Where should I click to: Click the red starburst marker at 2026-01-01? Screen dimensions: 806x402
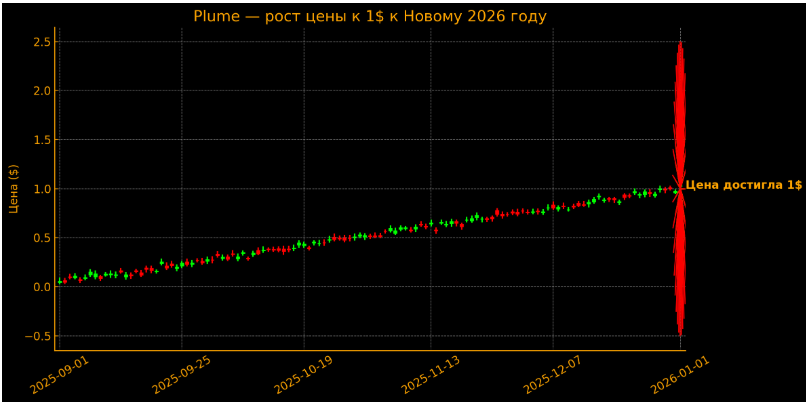680,189
